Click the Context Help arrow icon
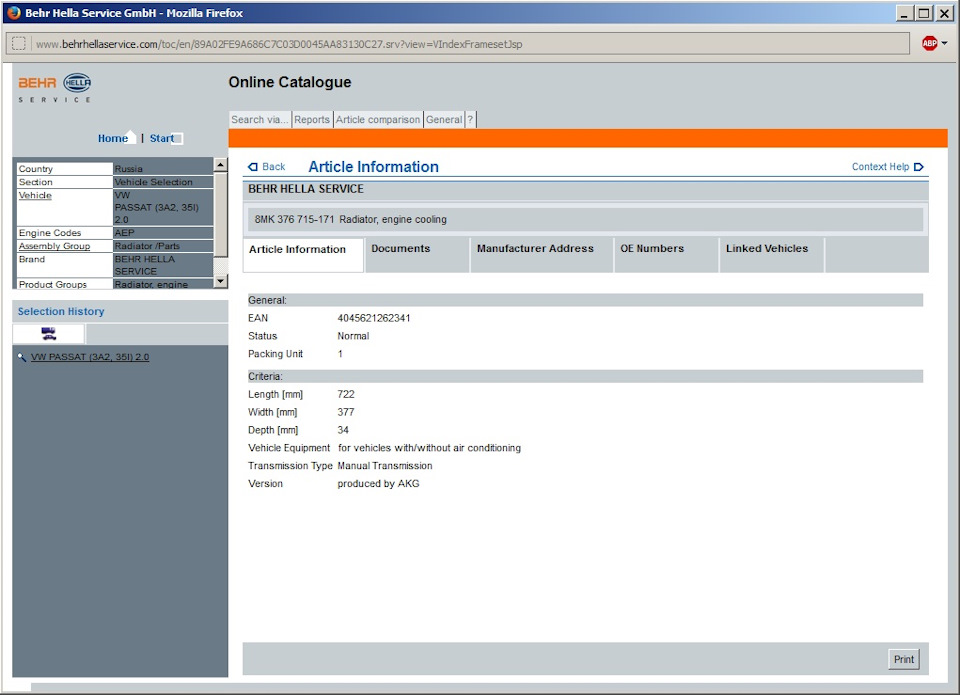 point(918,167)
